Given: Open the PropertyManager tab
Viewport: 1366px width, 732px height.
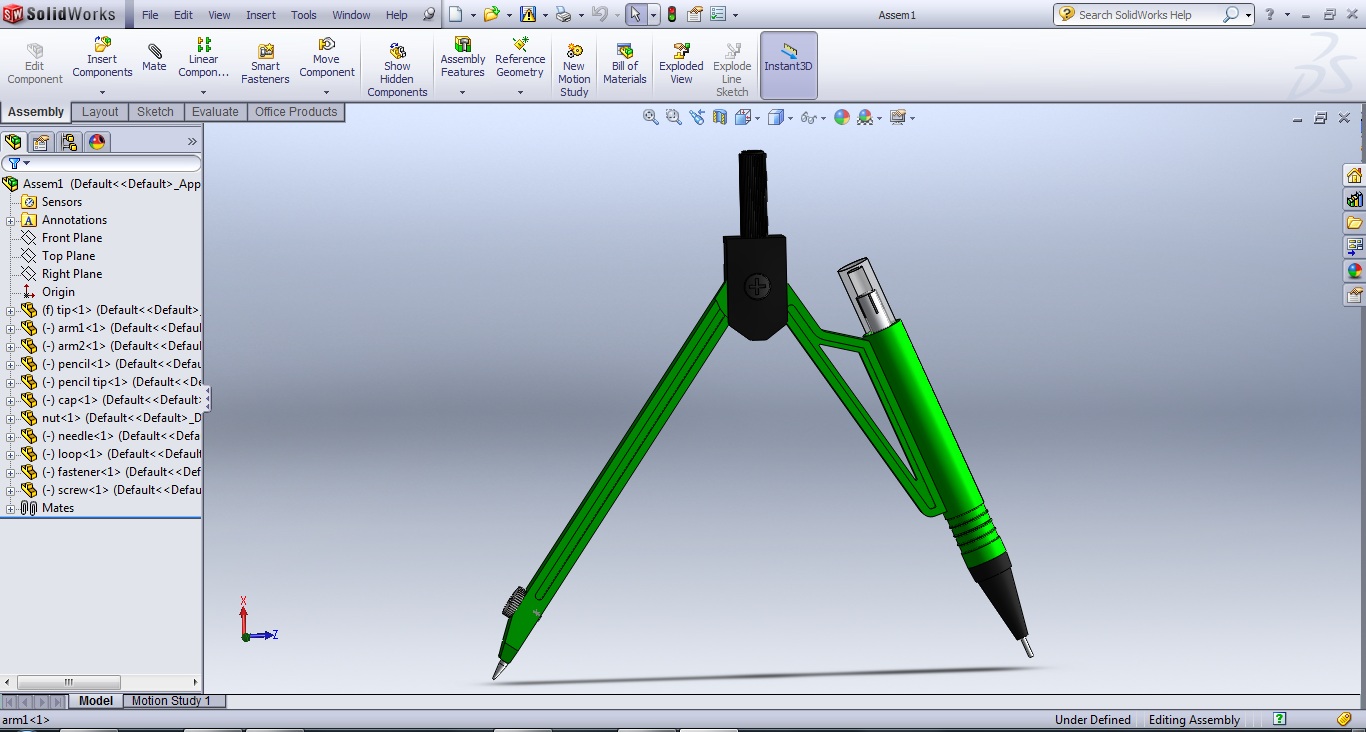Looking at the screenshot, I should coord(41,141).
